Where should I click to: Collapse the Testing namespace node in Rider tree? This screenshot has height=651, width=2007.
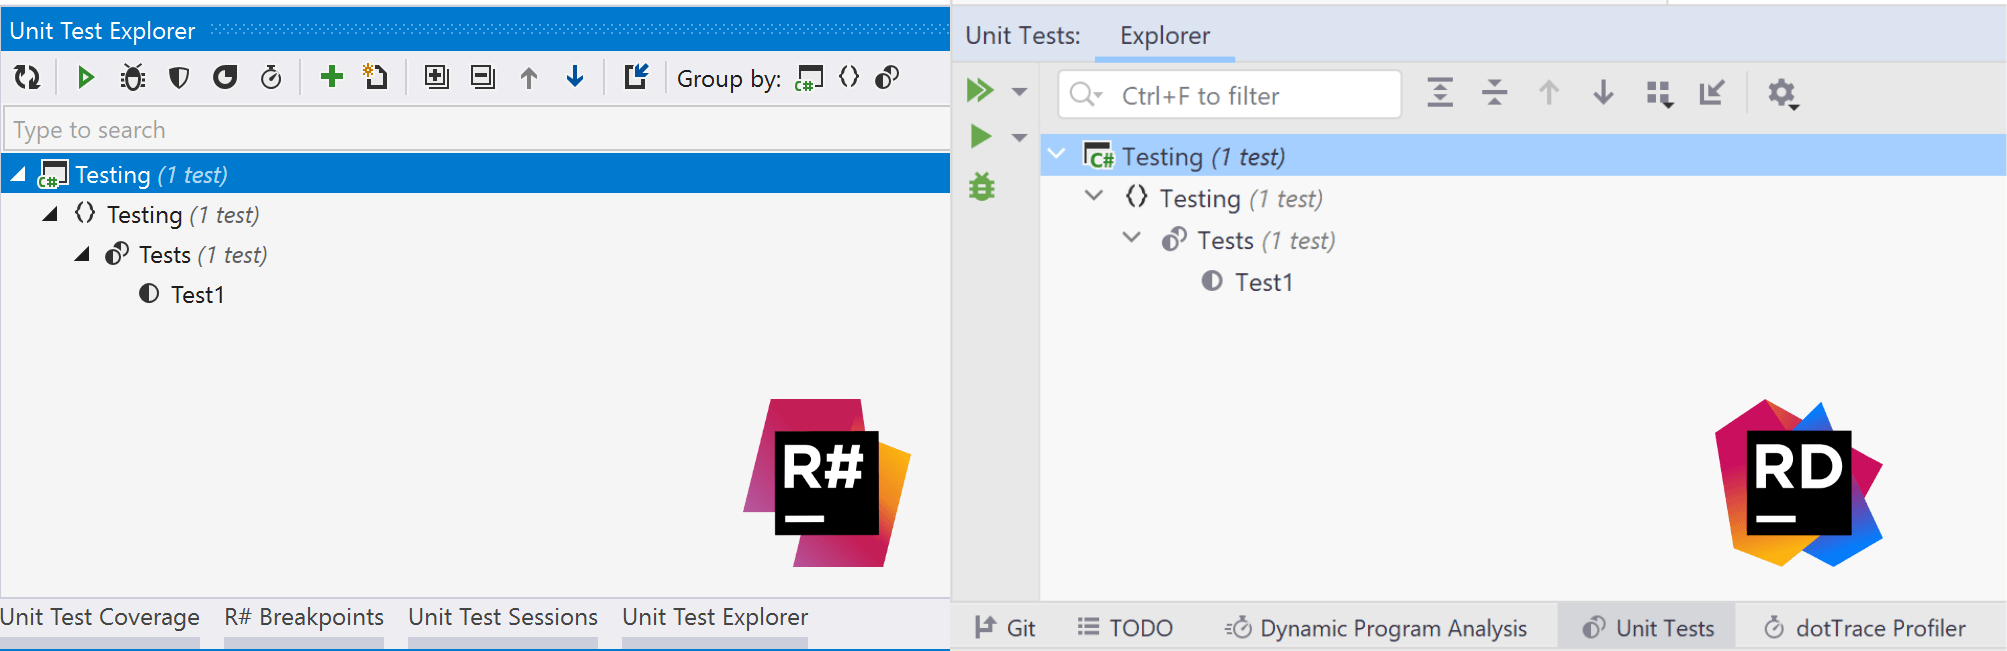click(x=1094, y=196)
